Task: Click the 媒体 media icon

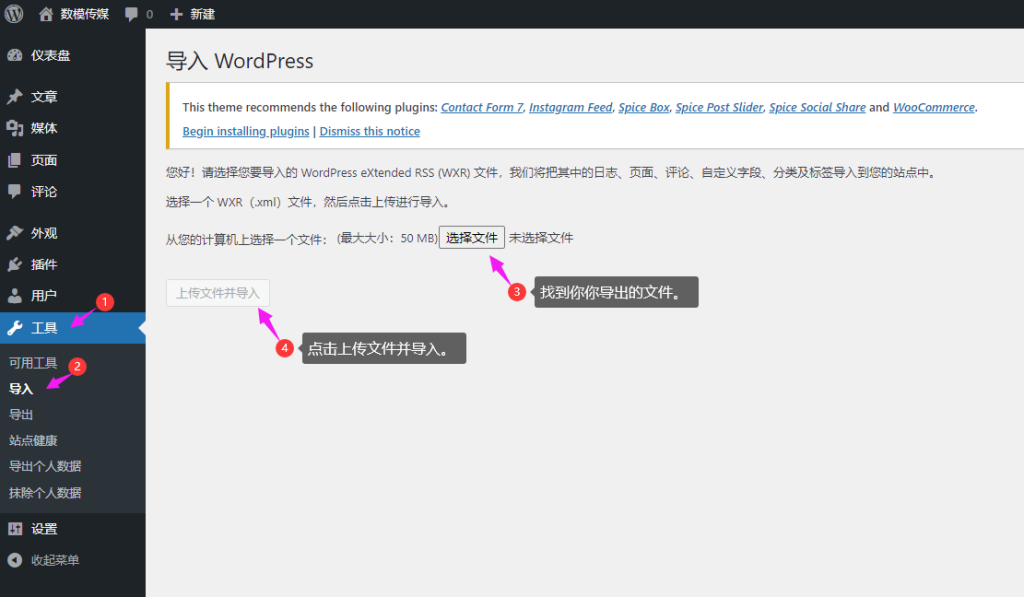Action: (x=14, y=128)
